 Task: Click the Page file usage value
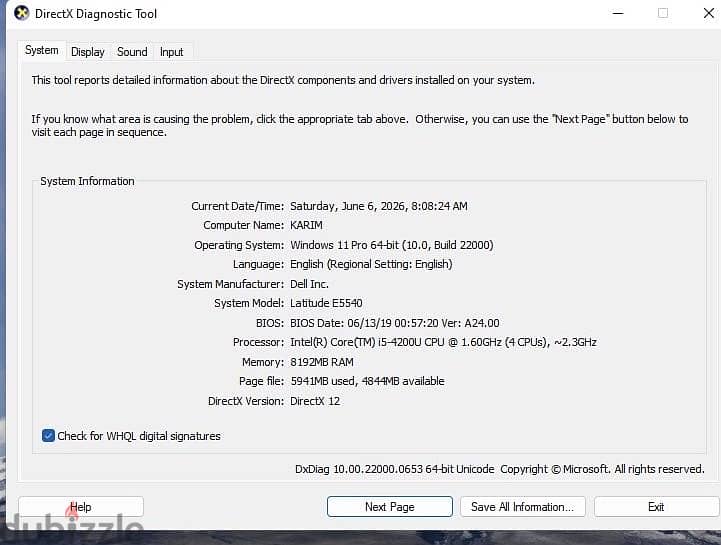tap(367, 381)
